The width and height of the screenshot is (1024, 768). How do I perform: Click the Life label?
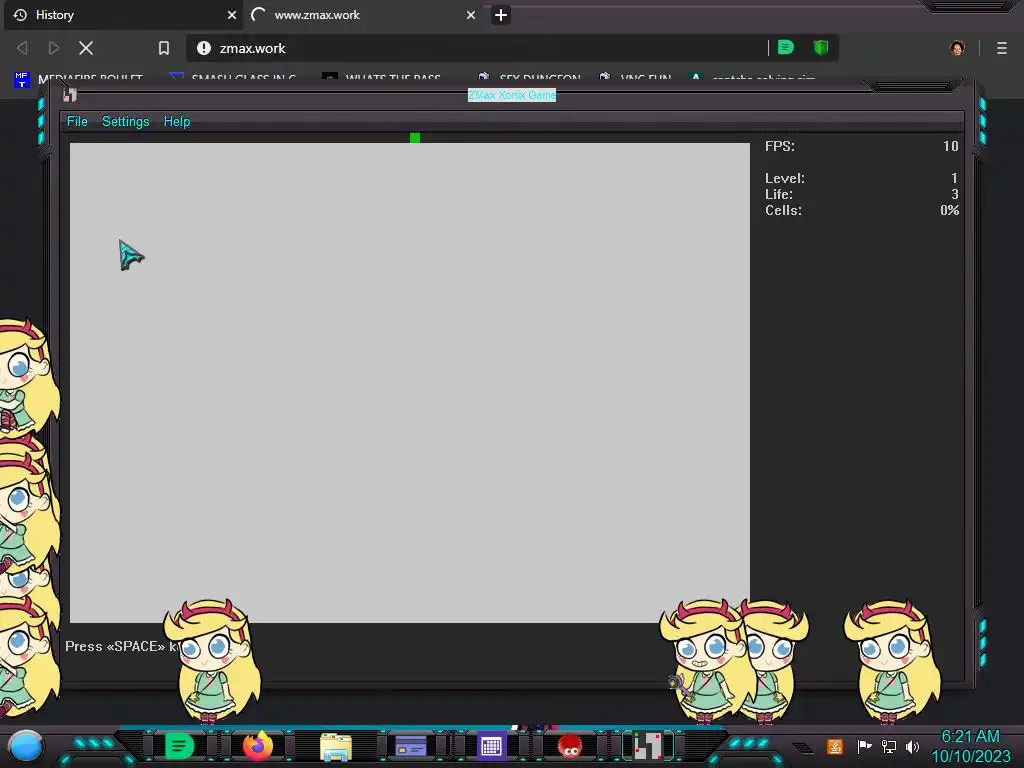coord(779,194)
